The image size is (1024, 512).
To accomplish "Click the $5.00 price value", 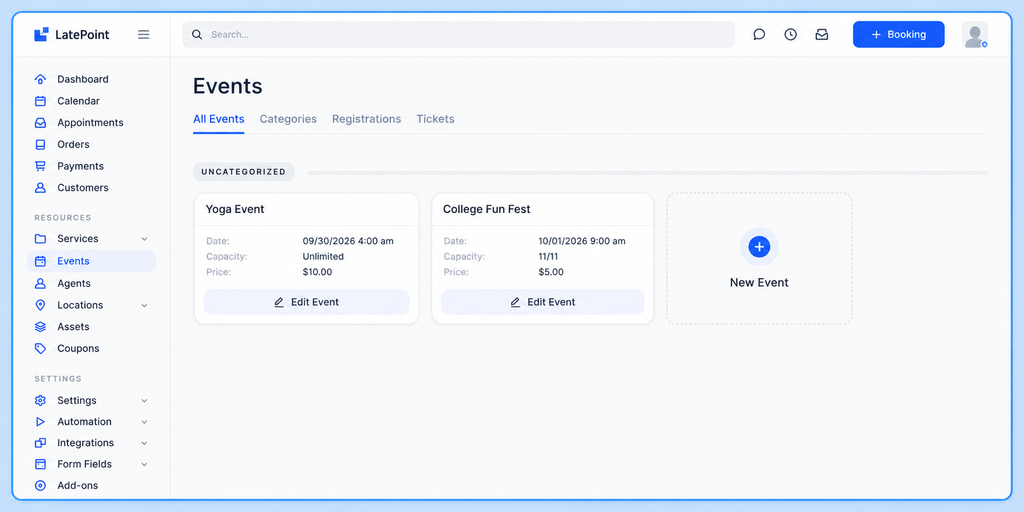I will point(551,272).
